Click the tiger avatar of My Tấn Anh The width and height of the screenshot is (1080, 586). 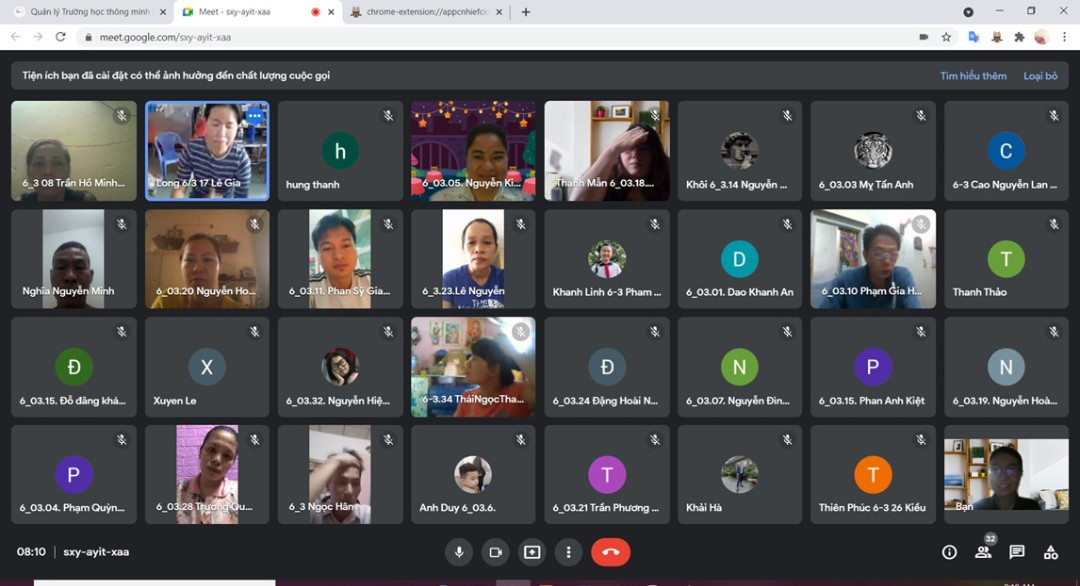click(x=873, y=151)
